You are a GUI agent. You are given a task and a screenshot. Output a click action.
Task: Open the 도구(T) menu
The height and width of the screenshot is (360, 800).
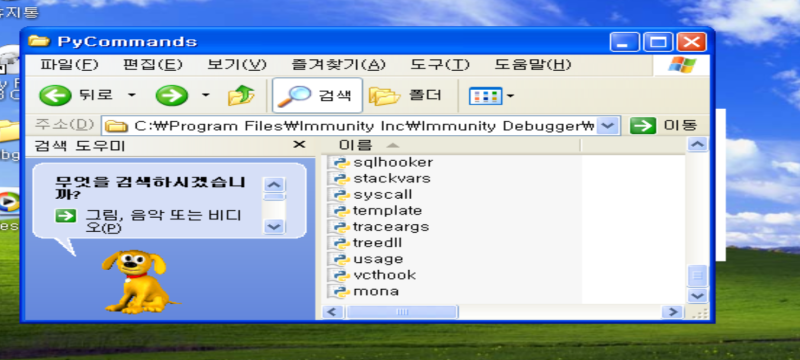click(x=440, y=65)
